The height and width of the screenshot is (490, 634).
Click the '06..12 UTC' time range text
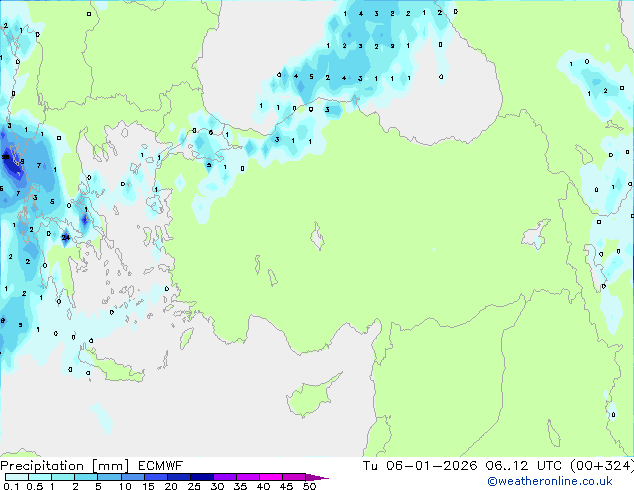point(523,466)
